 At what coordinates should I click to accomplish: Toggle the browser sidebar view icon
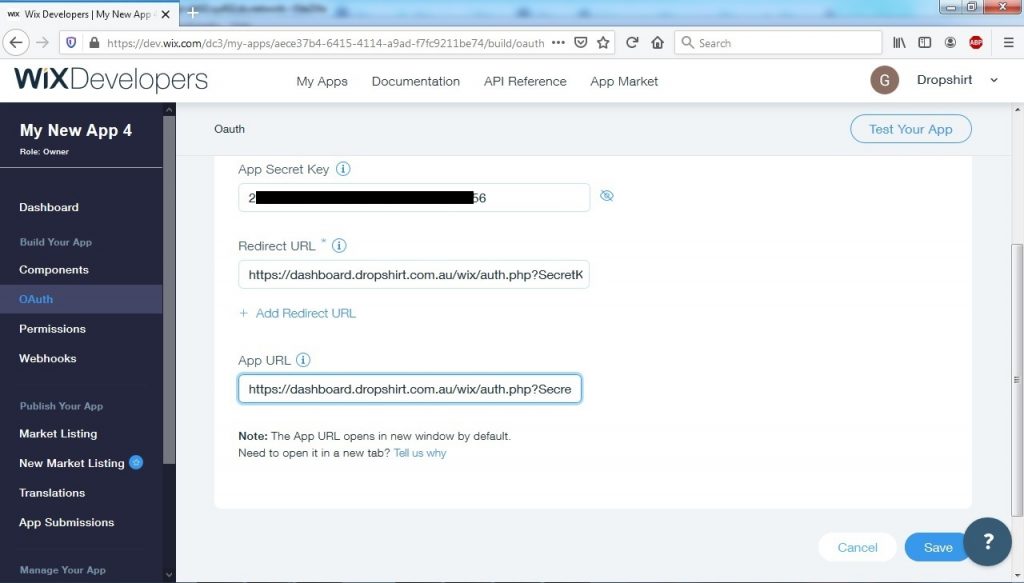(925, 42)
